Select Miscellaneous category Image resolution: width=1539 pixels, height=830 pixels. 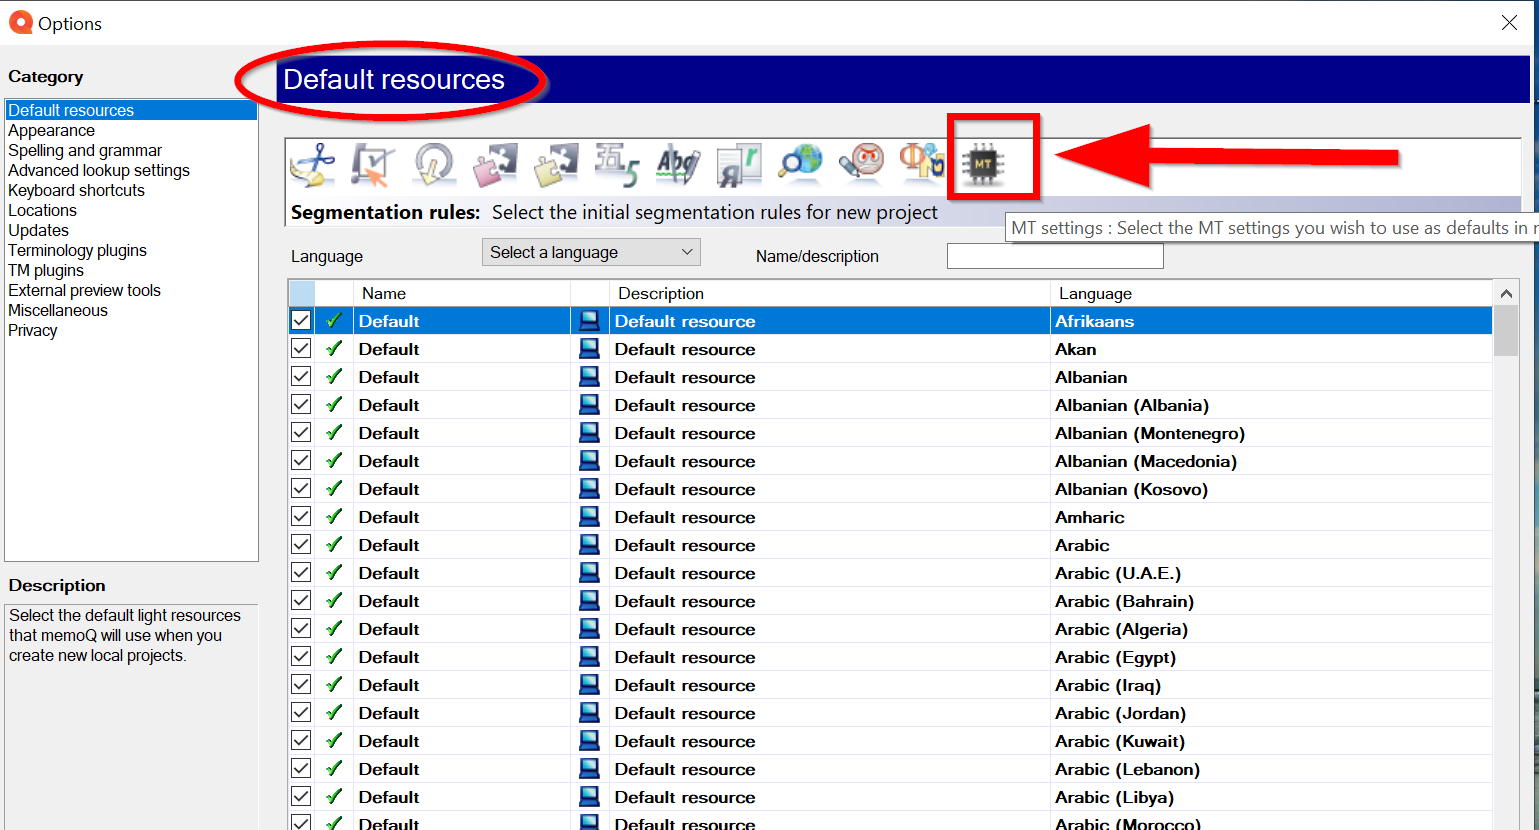(58, 310)
